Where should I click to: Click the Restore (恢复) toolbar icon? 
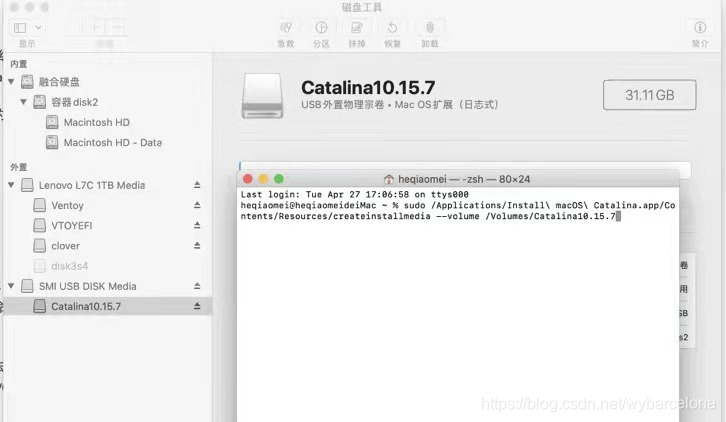point(392,28)
